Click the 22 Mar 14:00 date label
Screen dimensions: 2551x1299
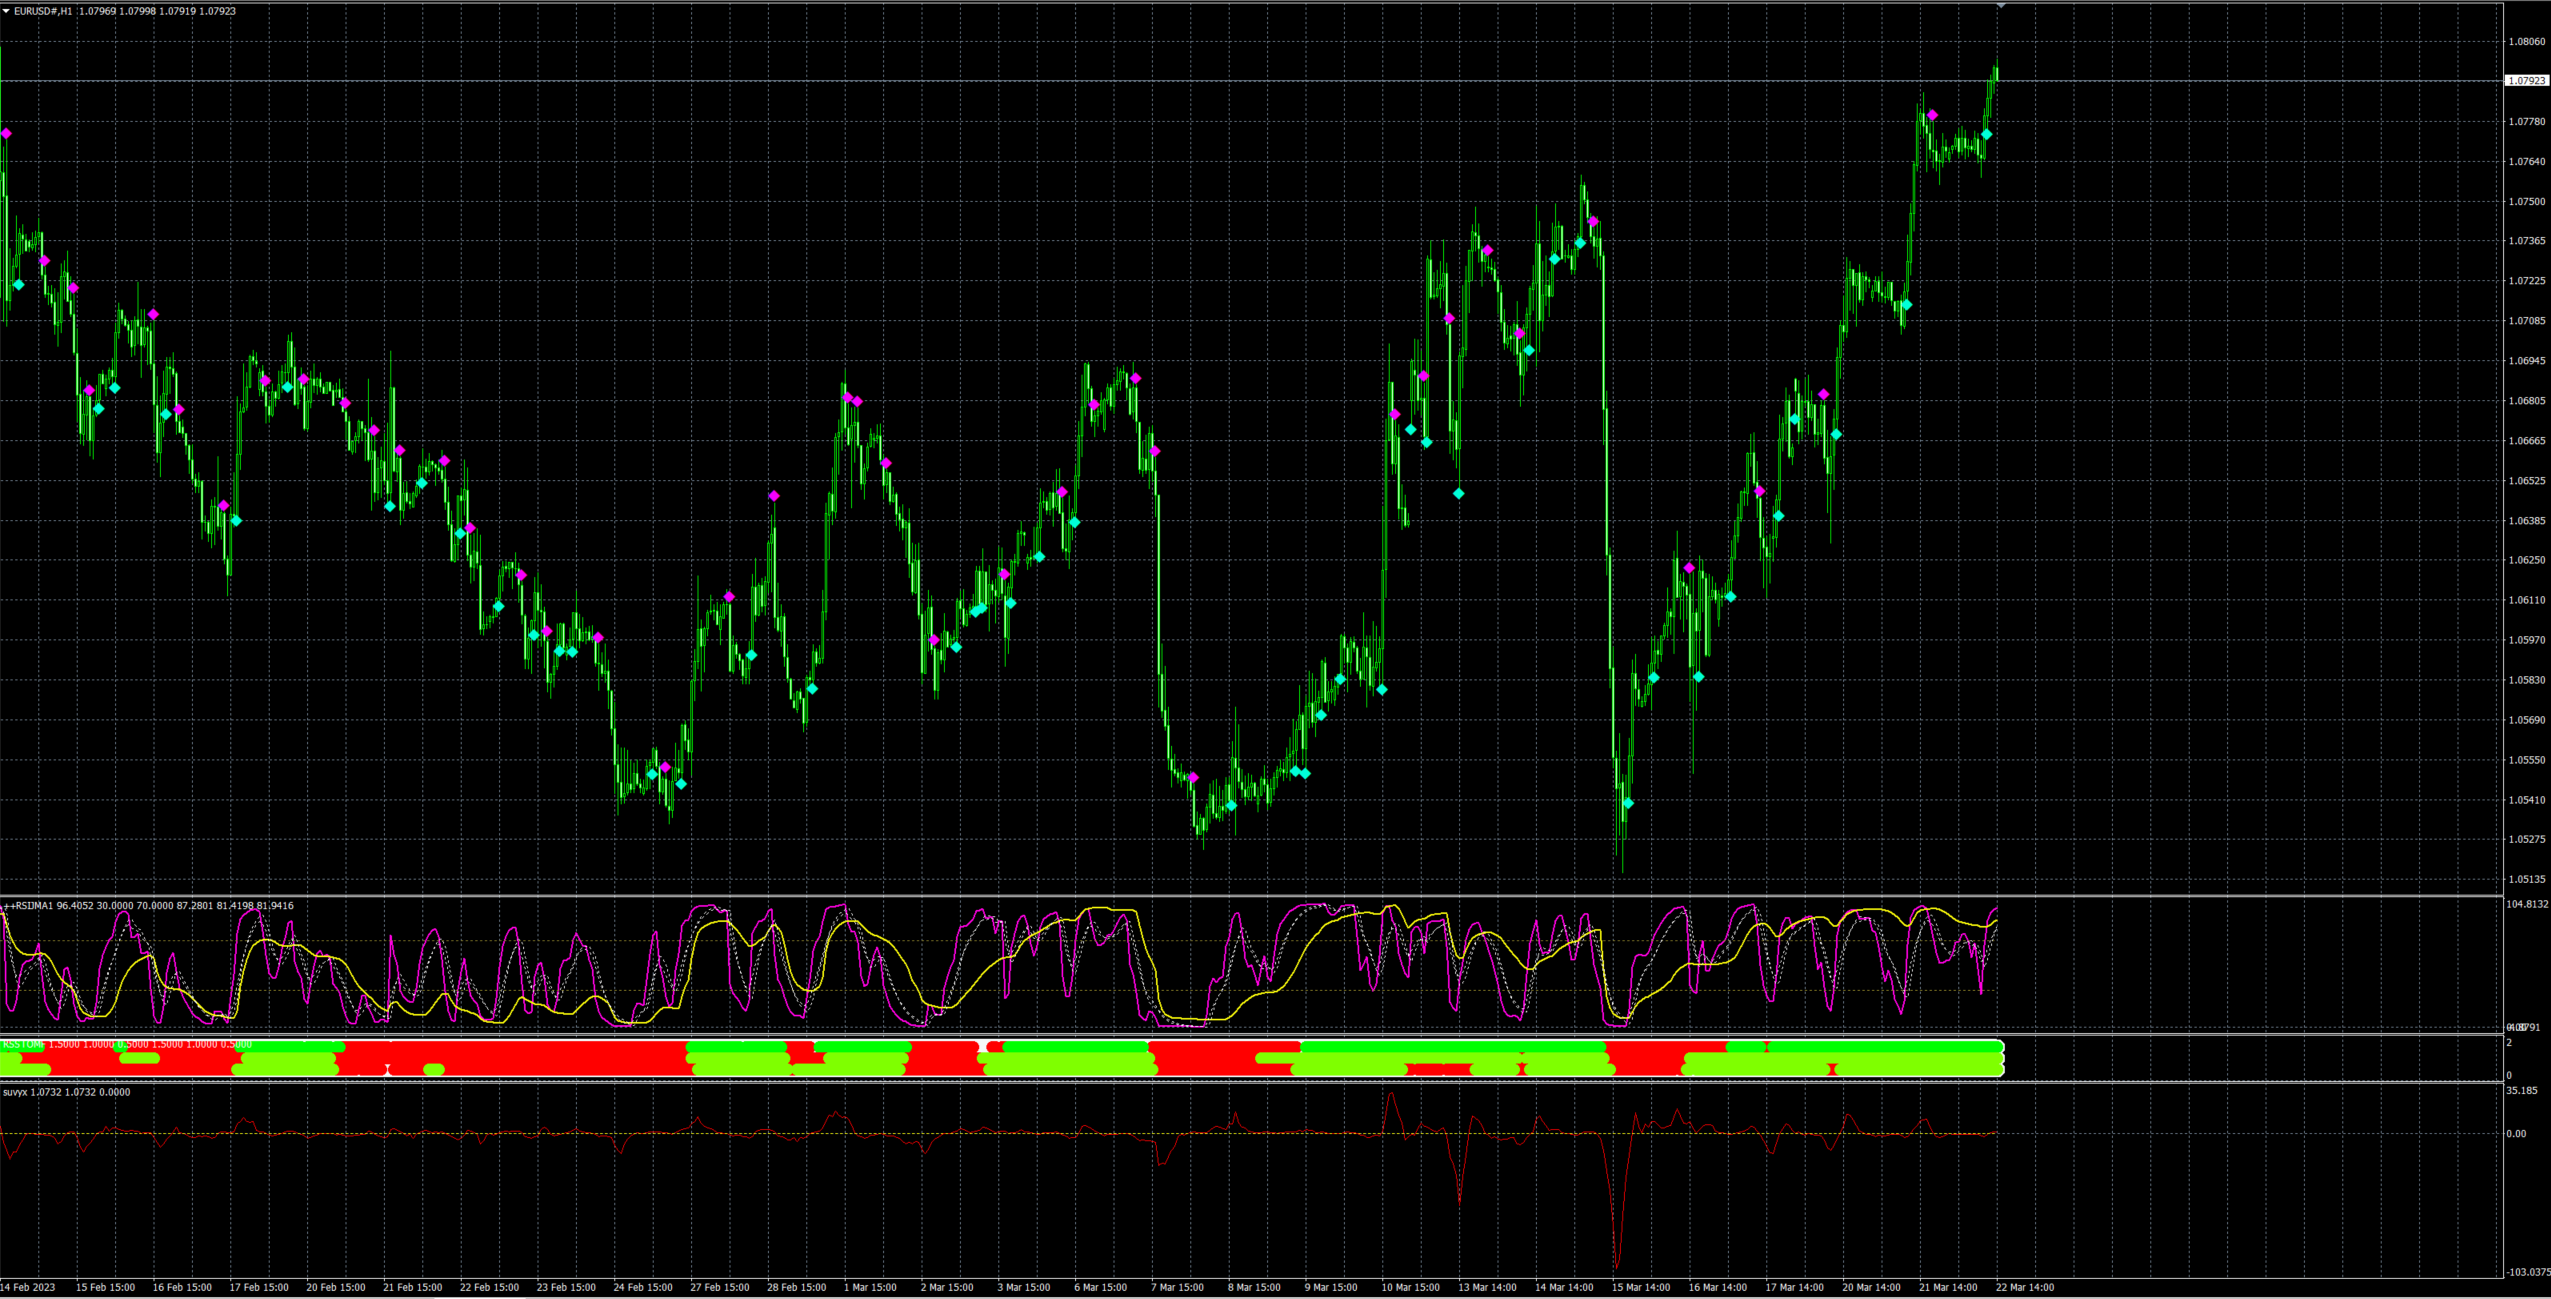2024,1287
